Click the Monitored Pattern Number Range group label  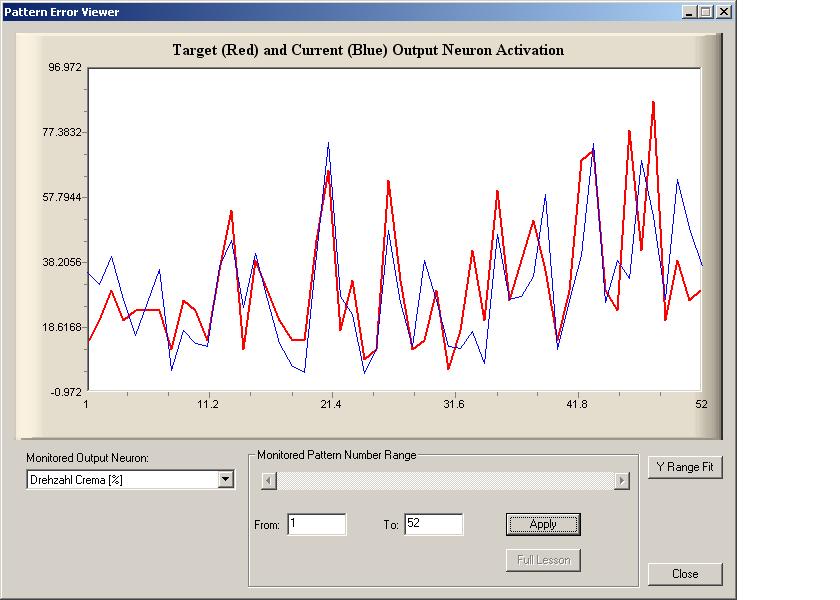[336, 455]
